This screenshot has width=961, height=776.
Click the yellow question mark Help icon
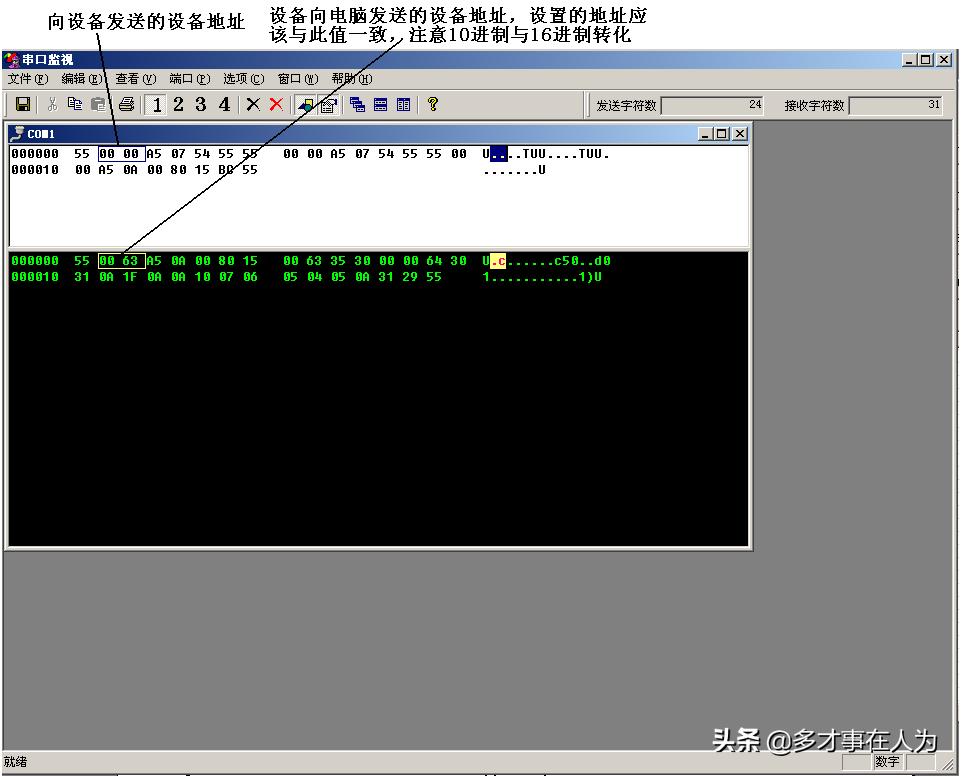tap(433, 104)
